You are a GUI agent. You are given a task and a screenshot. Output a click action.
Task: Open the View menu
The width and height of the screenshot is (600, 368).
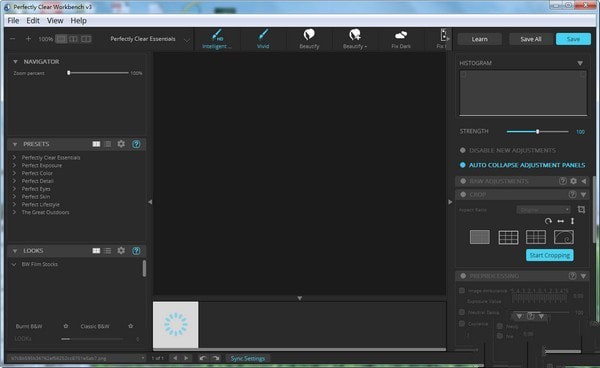55,21
